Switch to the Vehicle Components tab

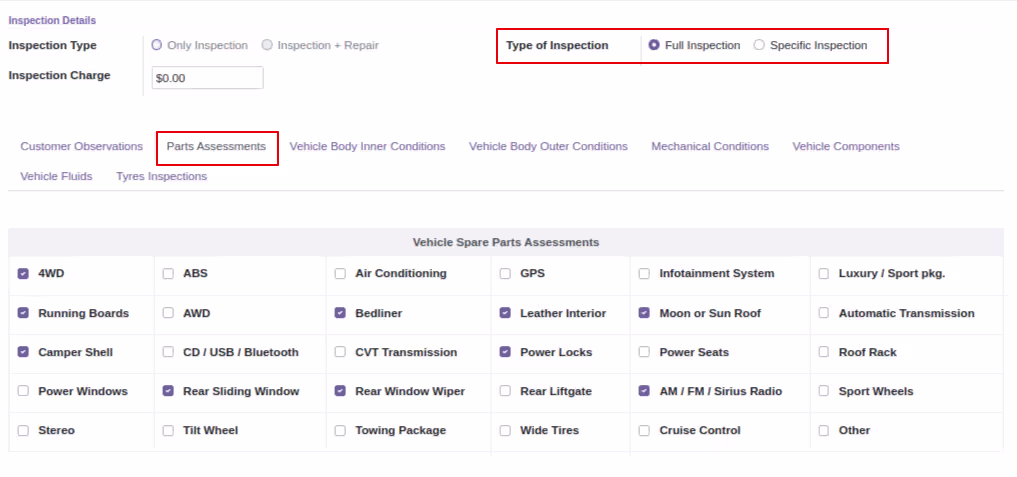pos(846,147)
